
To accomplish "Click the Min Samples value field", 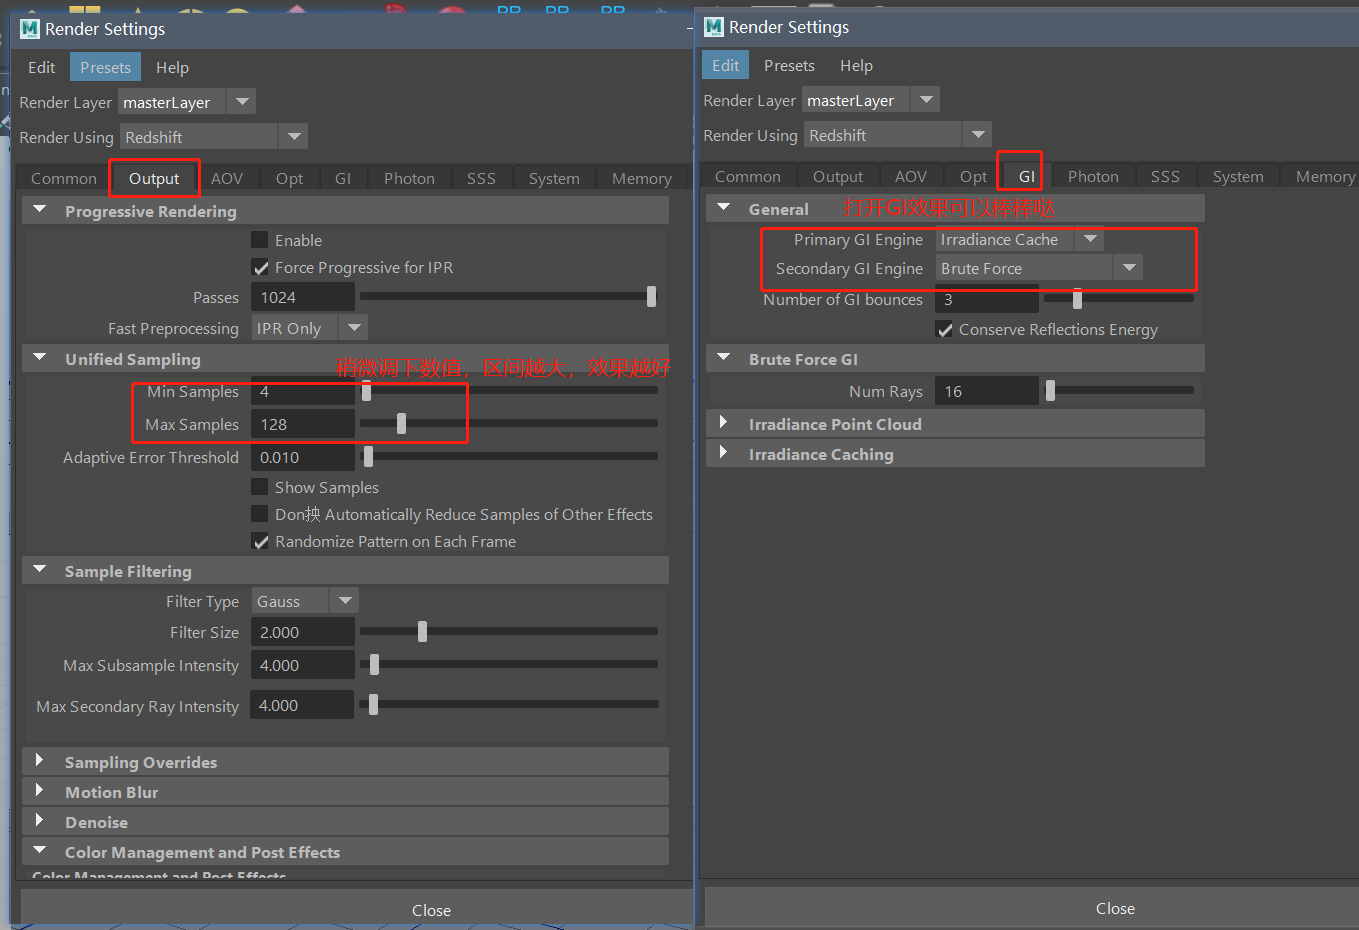I will (303, 391).
